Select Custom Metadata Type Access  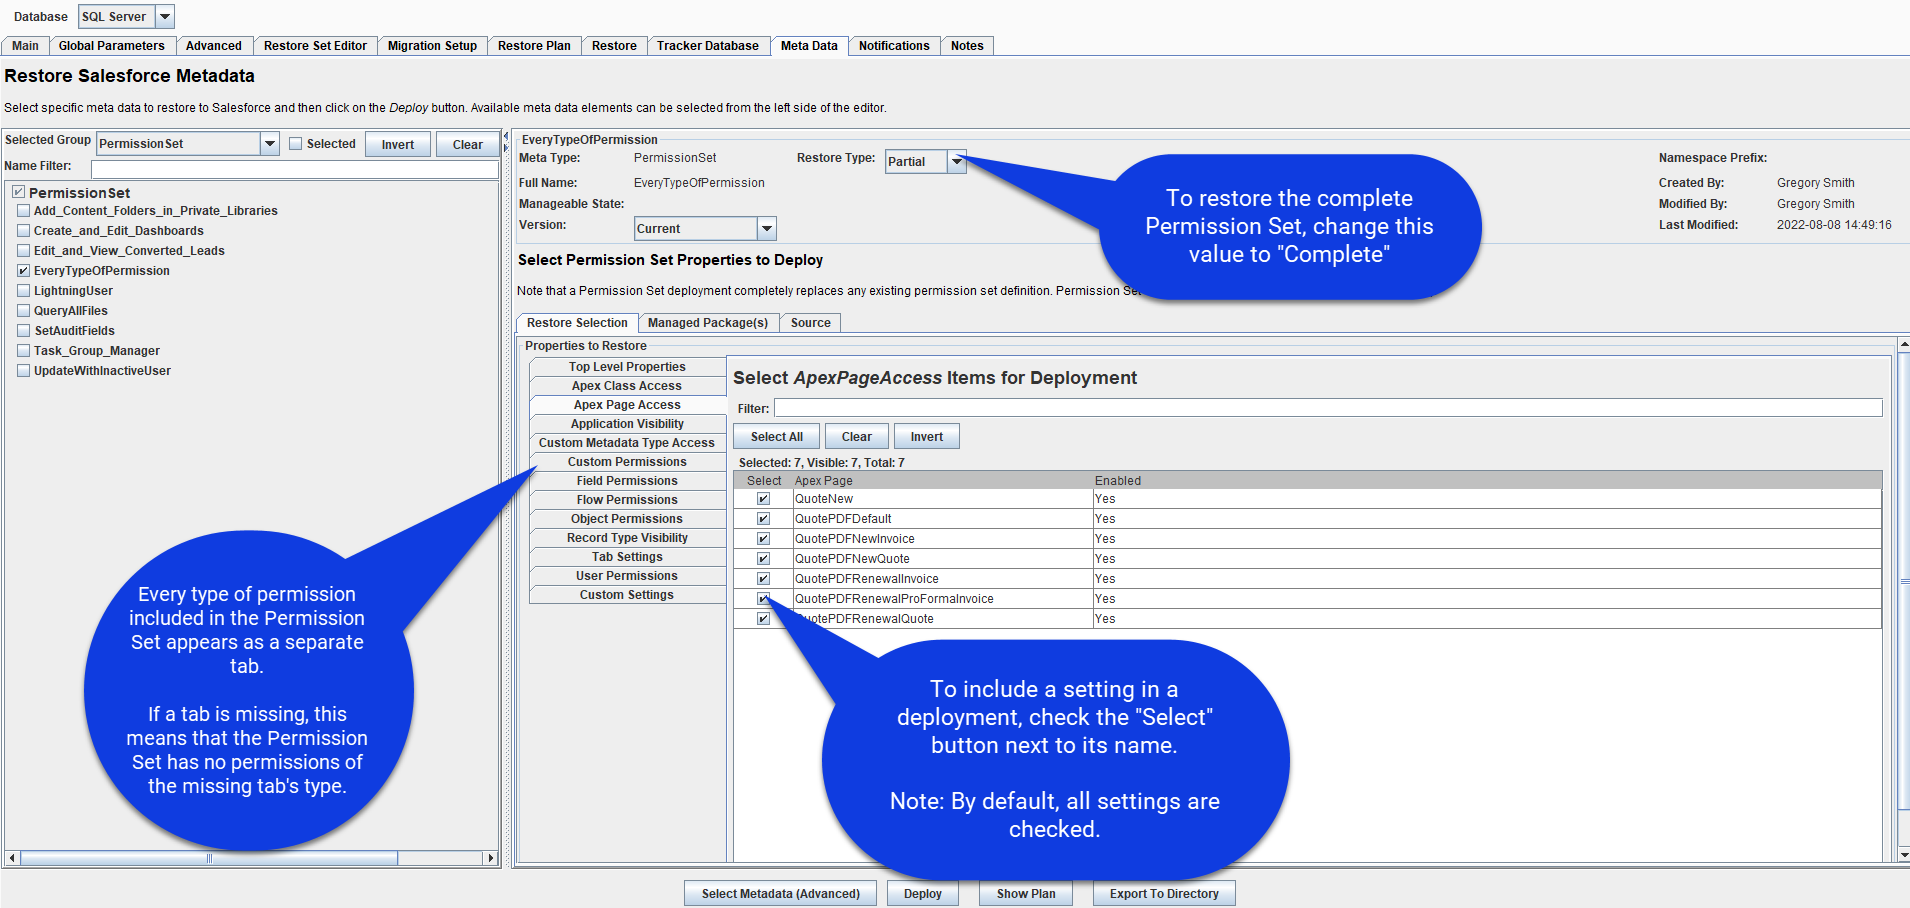tap(627, 443)
